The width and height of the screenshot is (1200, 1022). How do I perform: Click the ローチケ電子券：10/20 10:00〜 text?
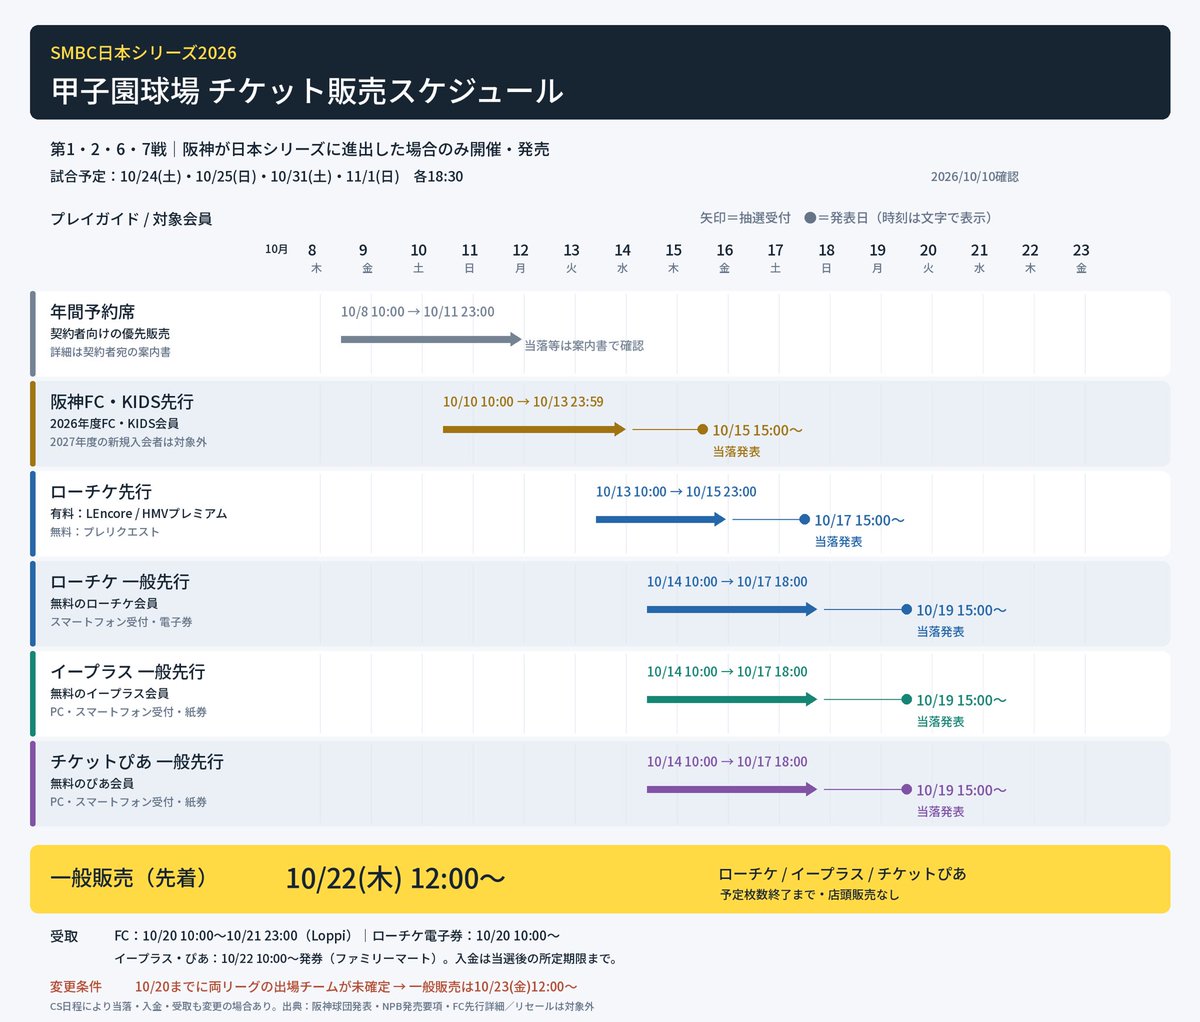click(x=466, y=936)
